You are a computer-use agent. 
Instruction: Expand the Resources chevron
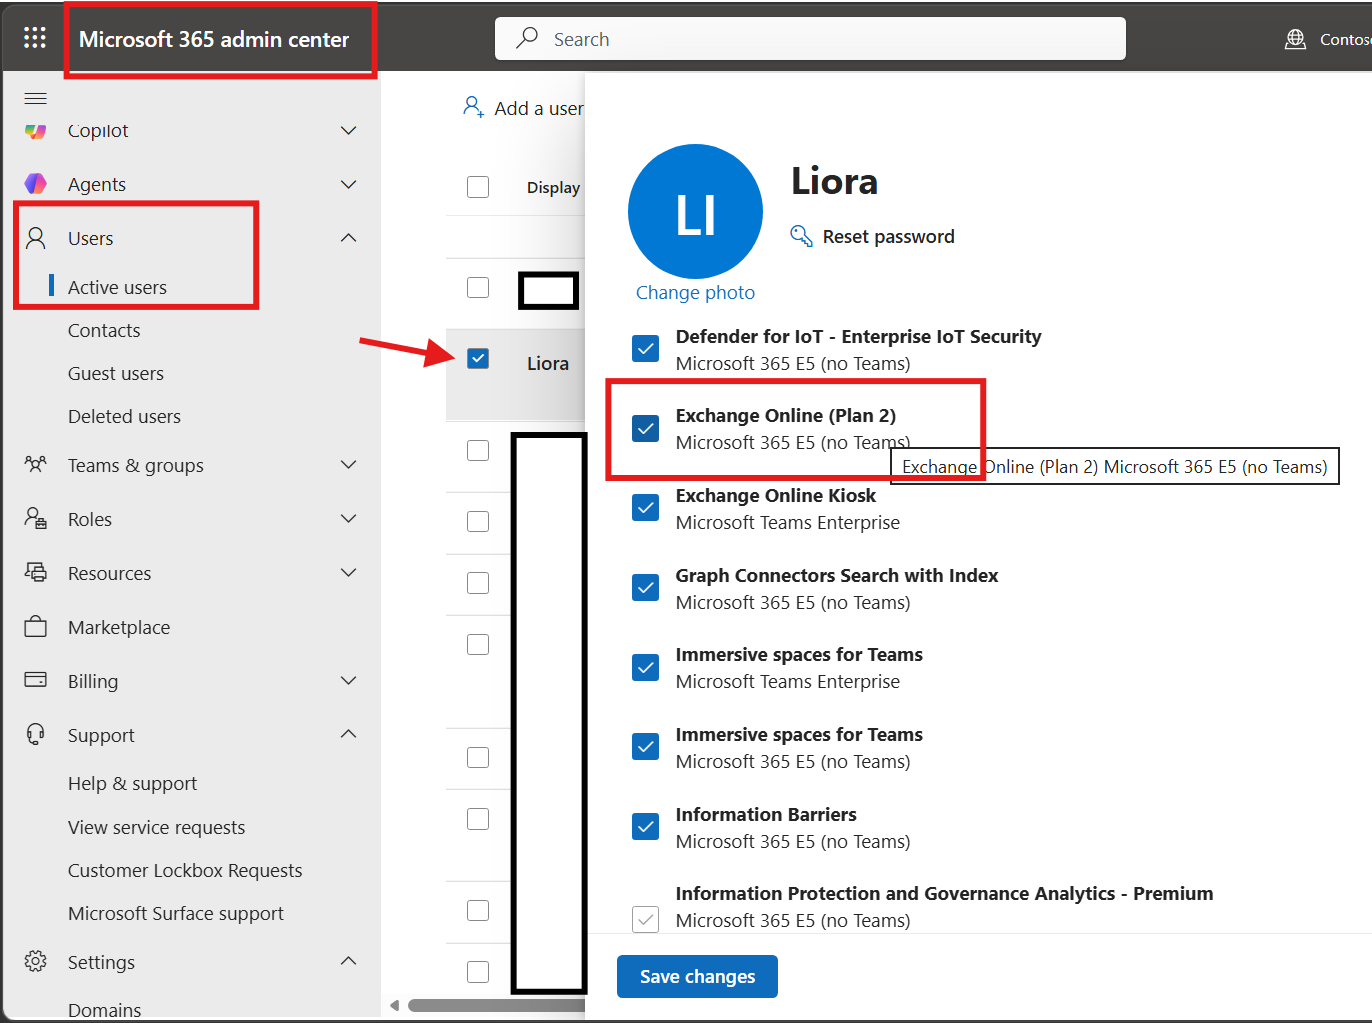pyautogui.click(x=348, y=573)
